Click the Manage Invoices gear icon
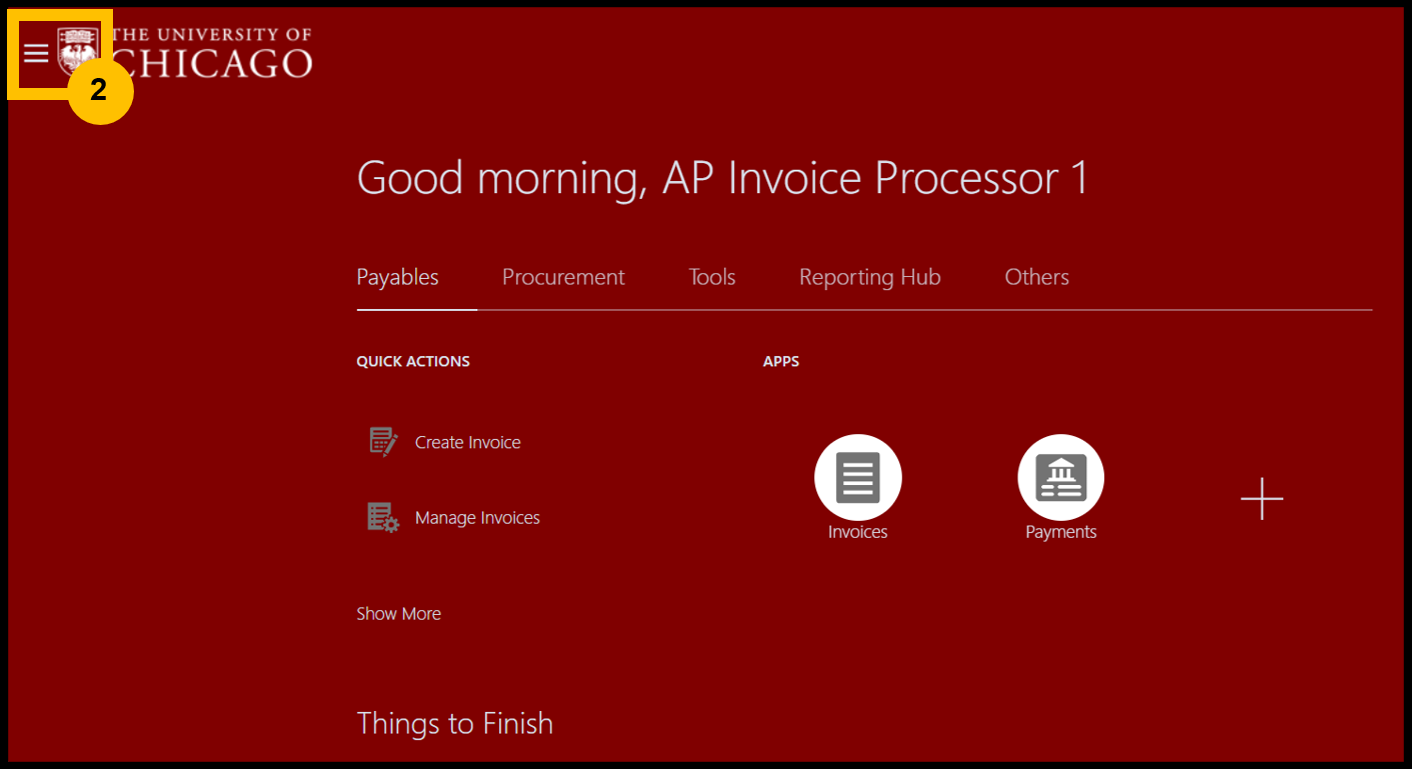Screen dimensions: 1412x769 [x=383, y=518]
